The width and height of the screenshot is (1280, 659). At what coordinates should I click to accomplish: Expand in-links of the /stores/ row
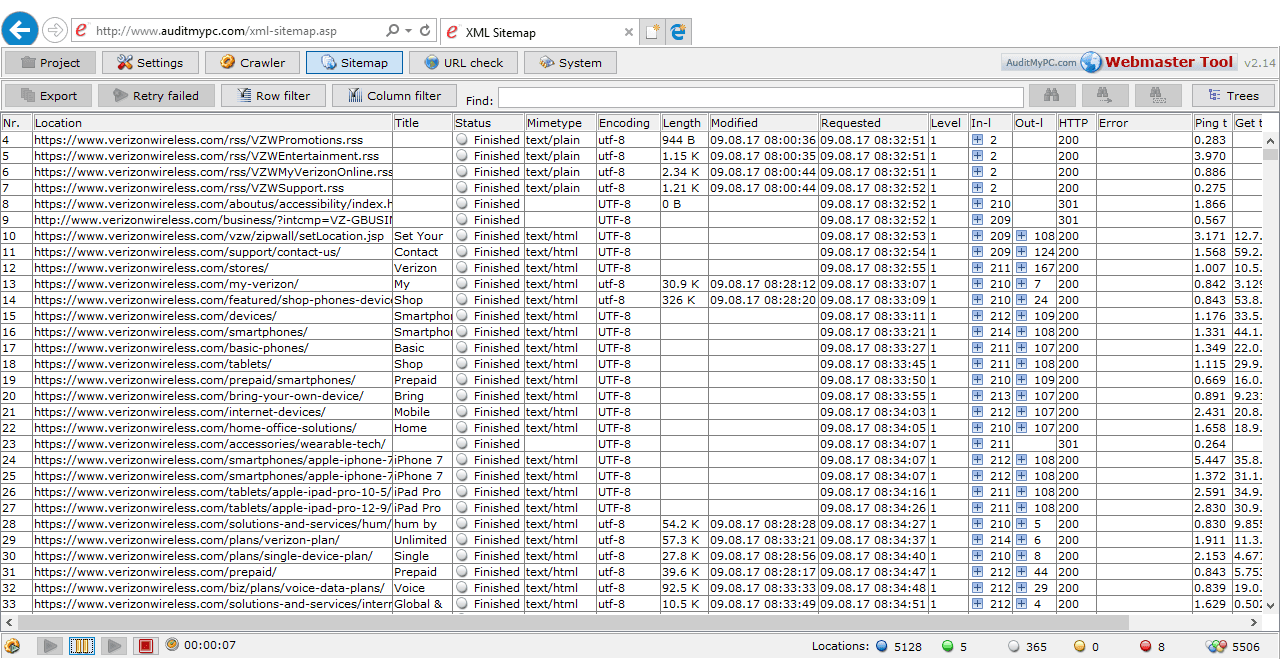click(977, 268)
